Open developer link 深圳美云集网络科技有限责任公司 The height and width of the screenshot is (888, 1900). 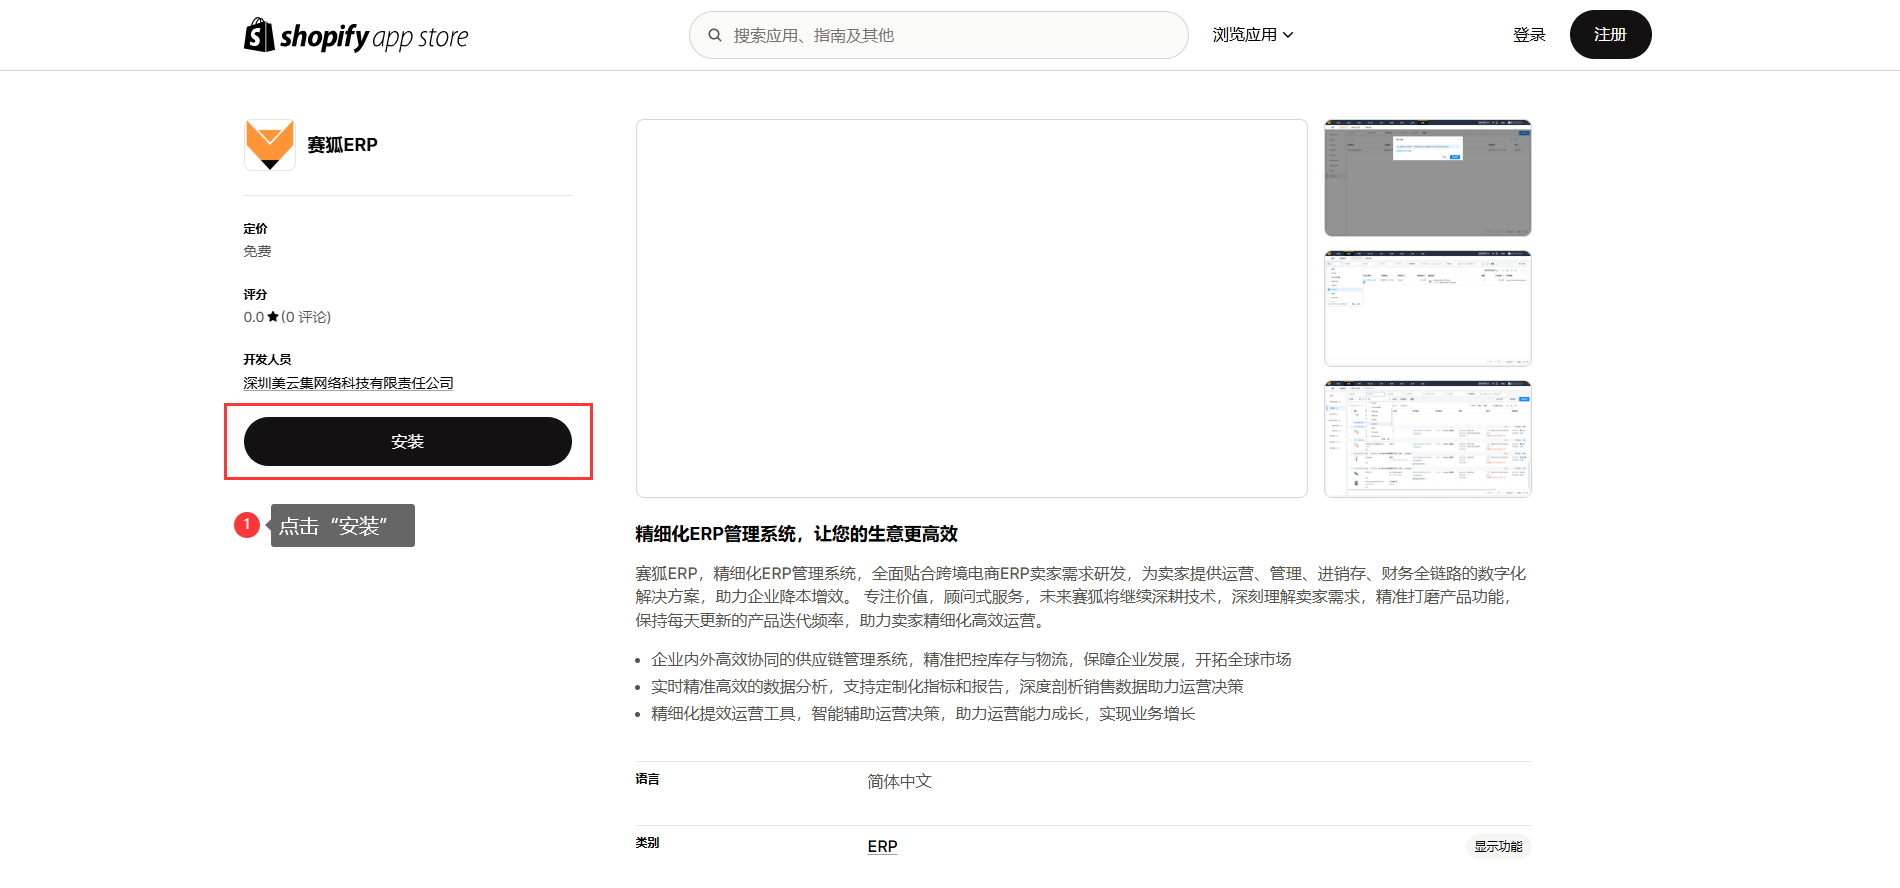[x=348, y=383]
